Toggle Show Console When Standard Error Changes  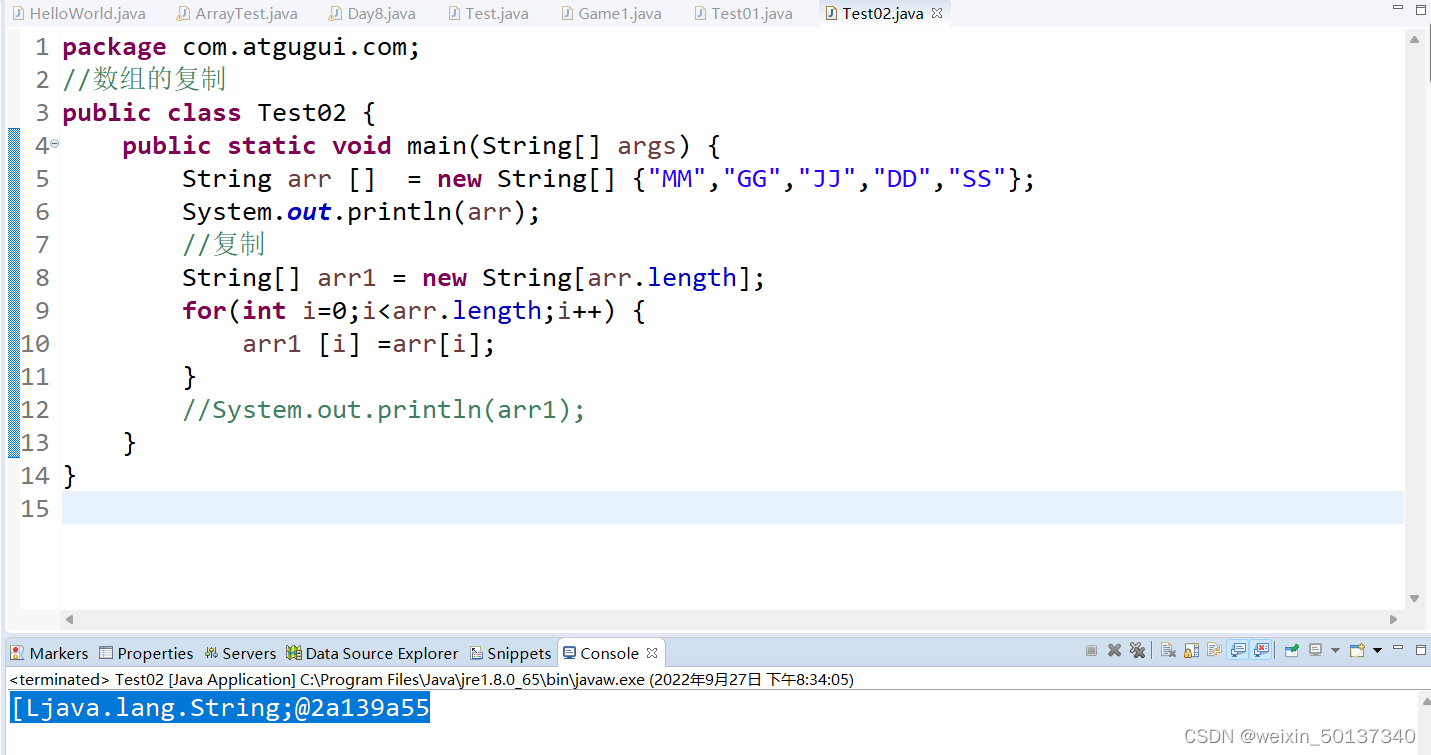click(x=1259, y=650)
